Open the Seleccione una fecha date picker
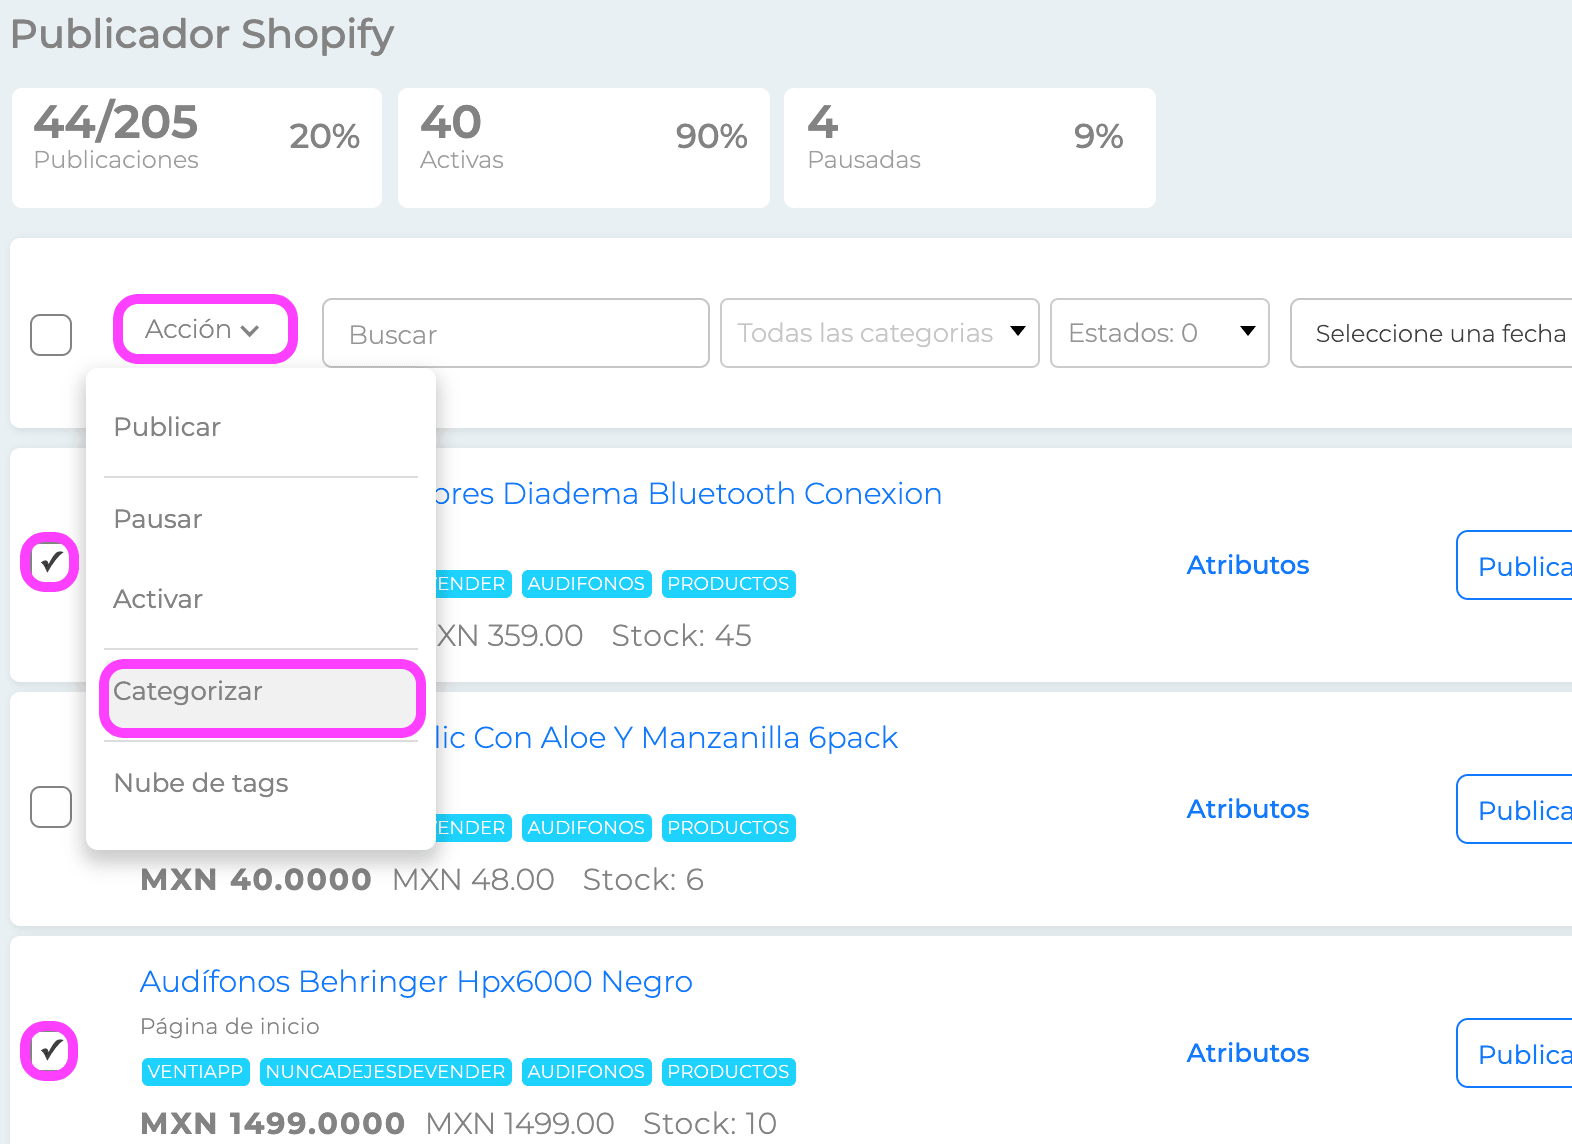 1431,333
